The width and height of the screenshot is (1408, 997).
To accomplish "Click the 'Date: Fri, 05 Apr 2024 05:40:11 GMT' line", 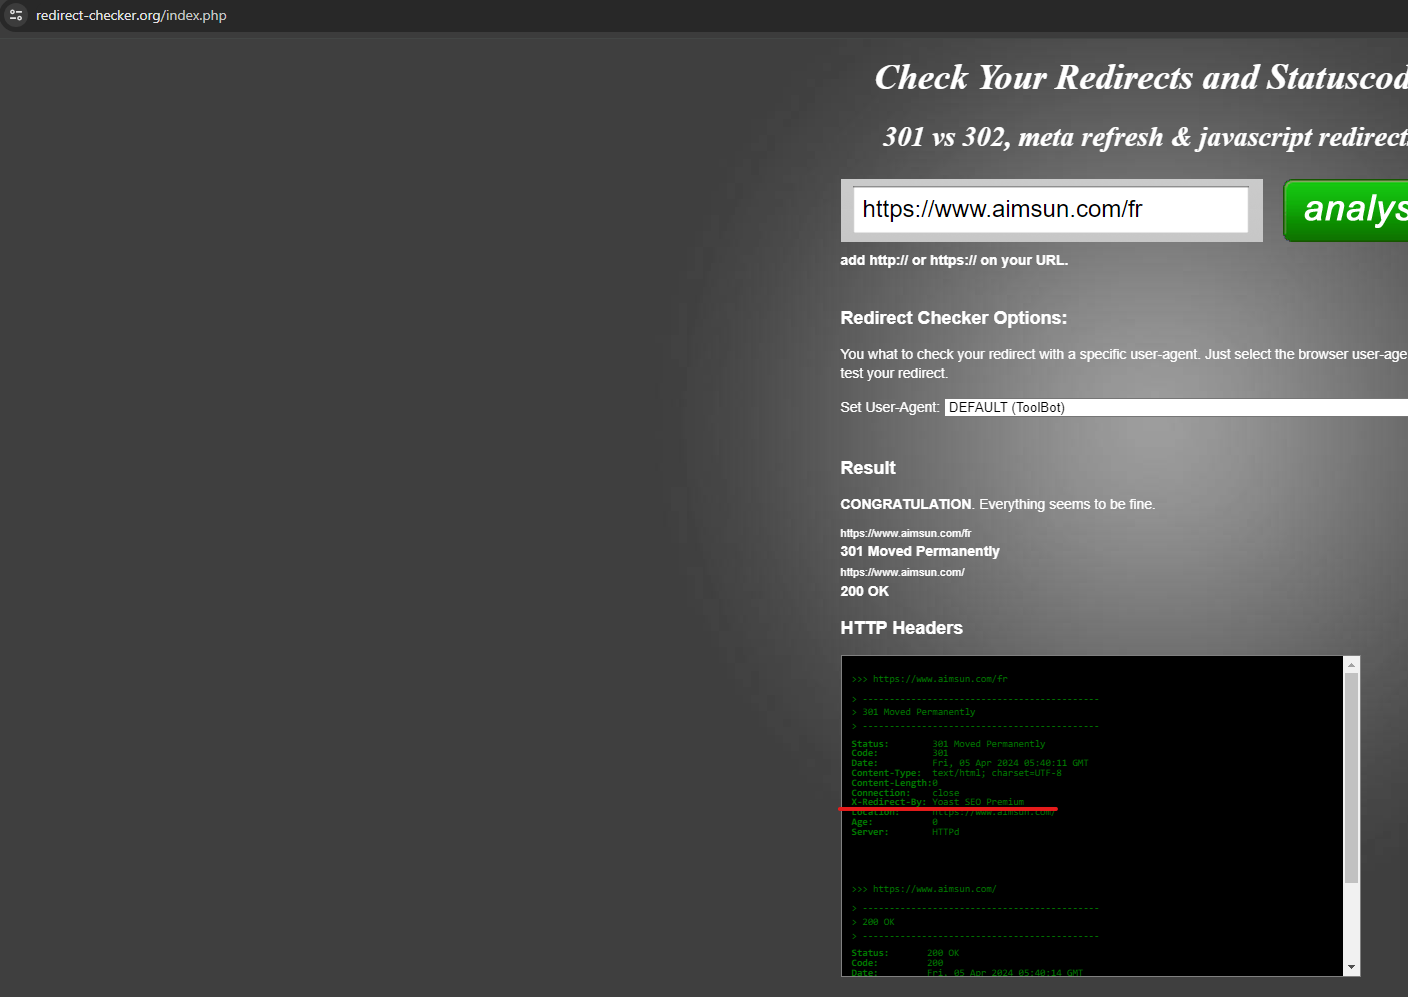I will point(970,763).
